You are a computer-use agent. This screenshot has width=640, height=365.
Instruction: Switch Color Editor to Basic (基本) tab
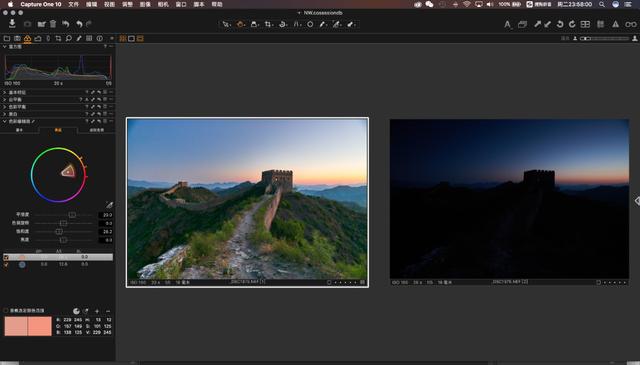[19, 130]
